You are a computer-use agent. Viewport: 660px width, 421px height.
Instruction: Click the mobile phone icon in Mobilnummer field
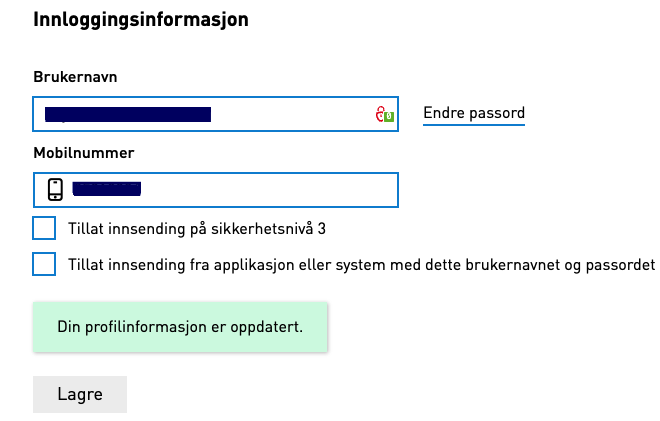coord(56,189)
